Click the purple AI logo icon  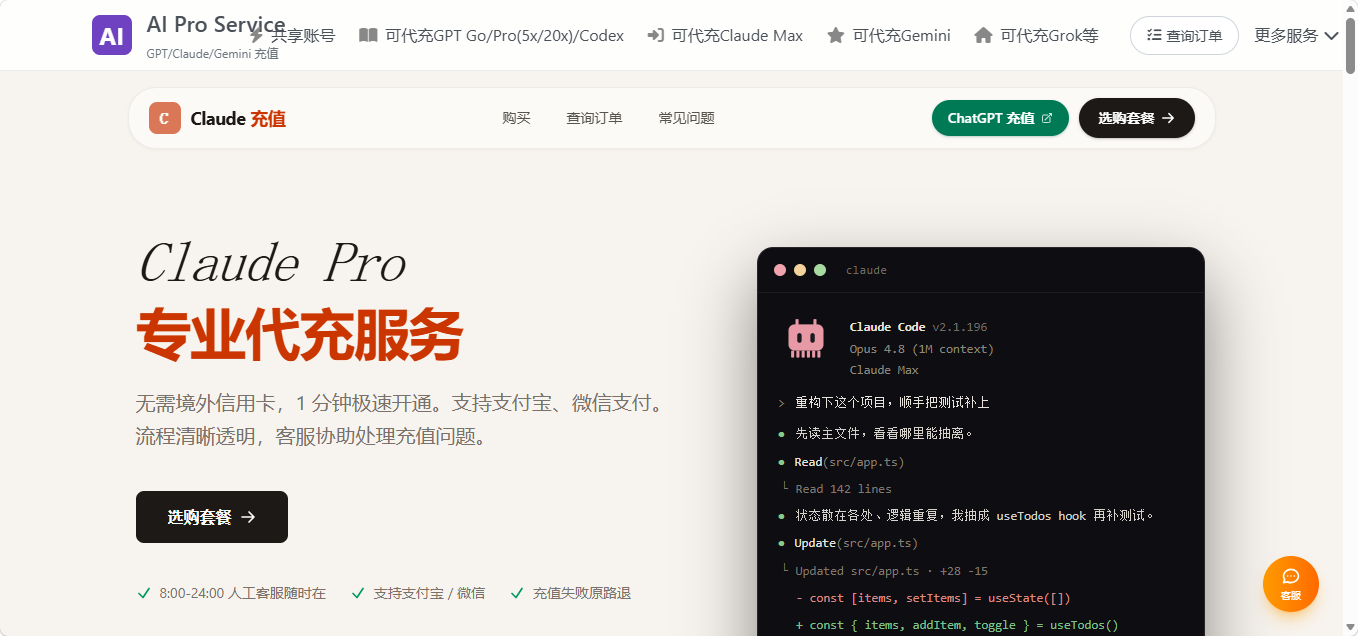(x=112, y=35)
